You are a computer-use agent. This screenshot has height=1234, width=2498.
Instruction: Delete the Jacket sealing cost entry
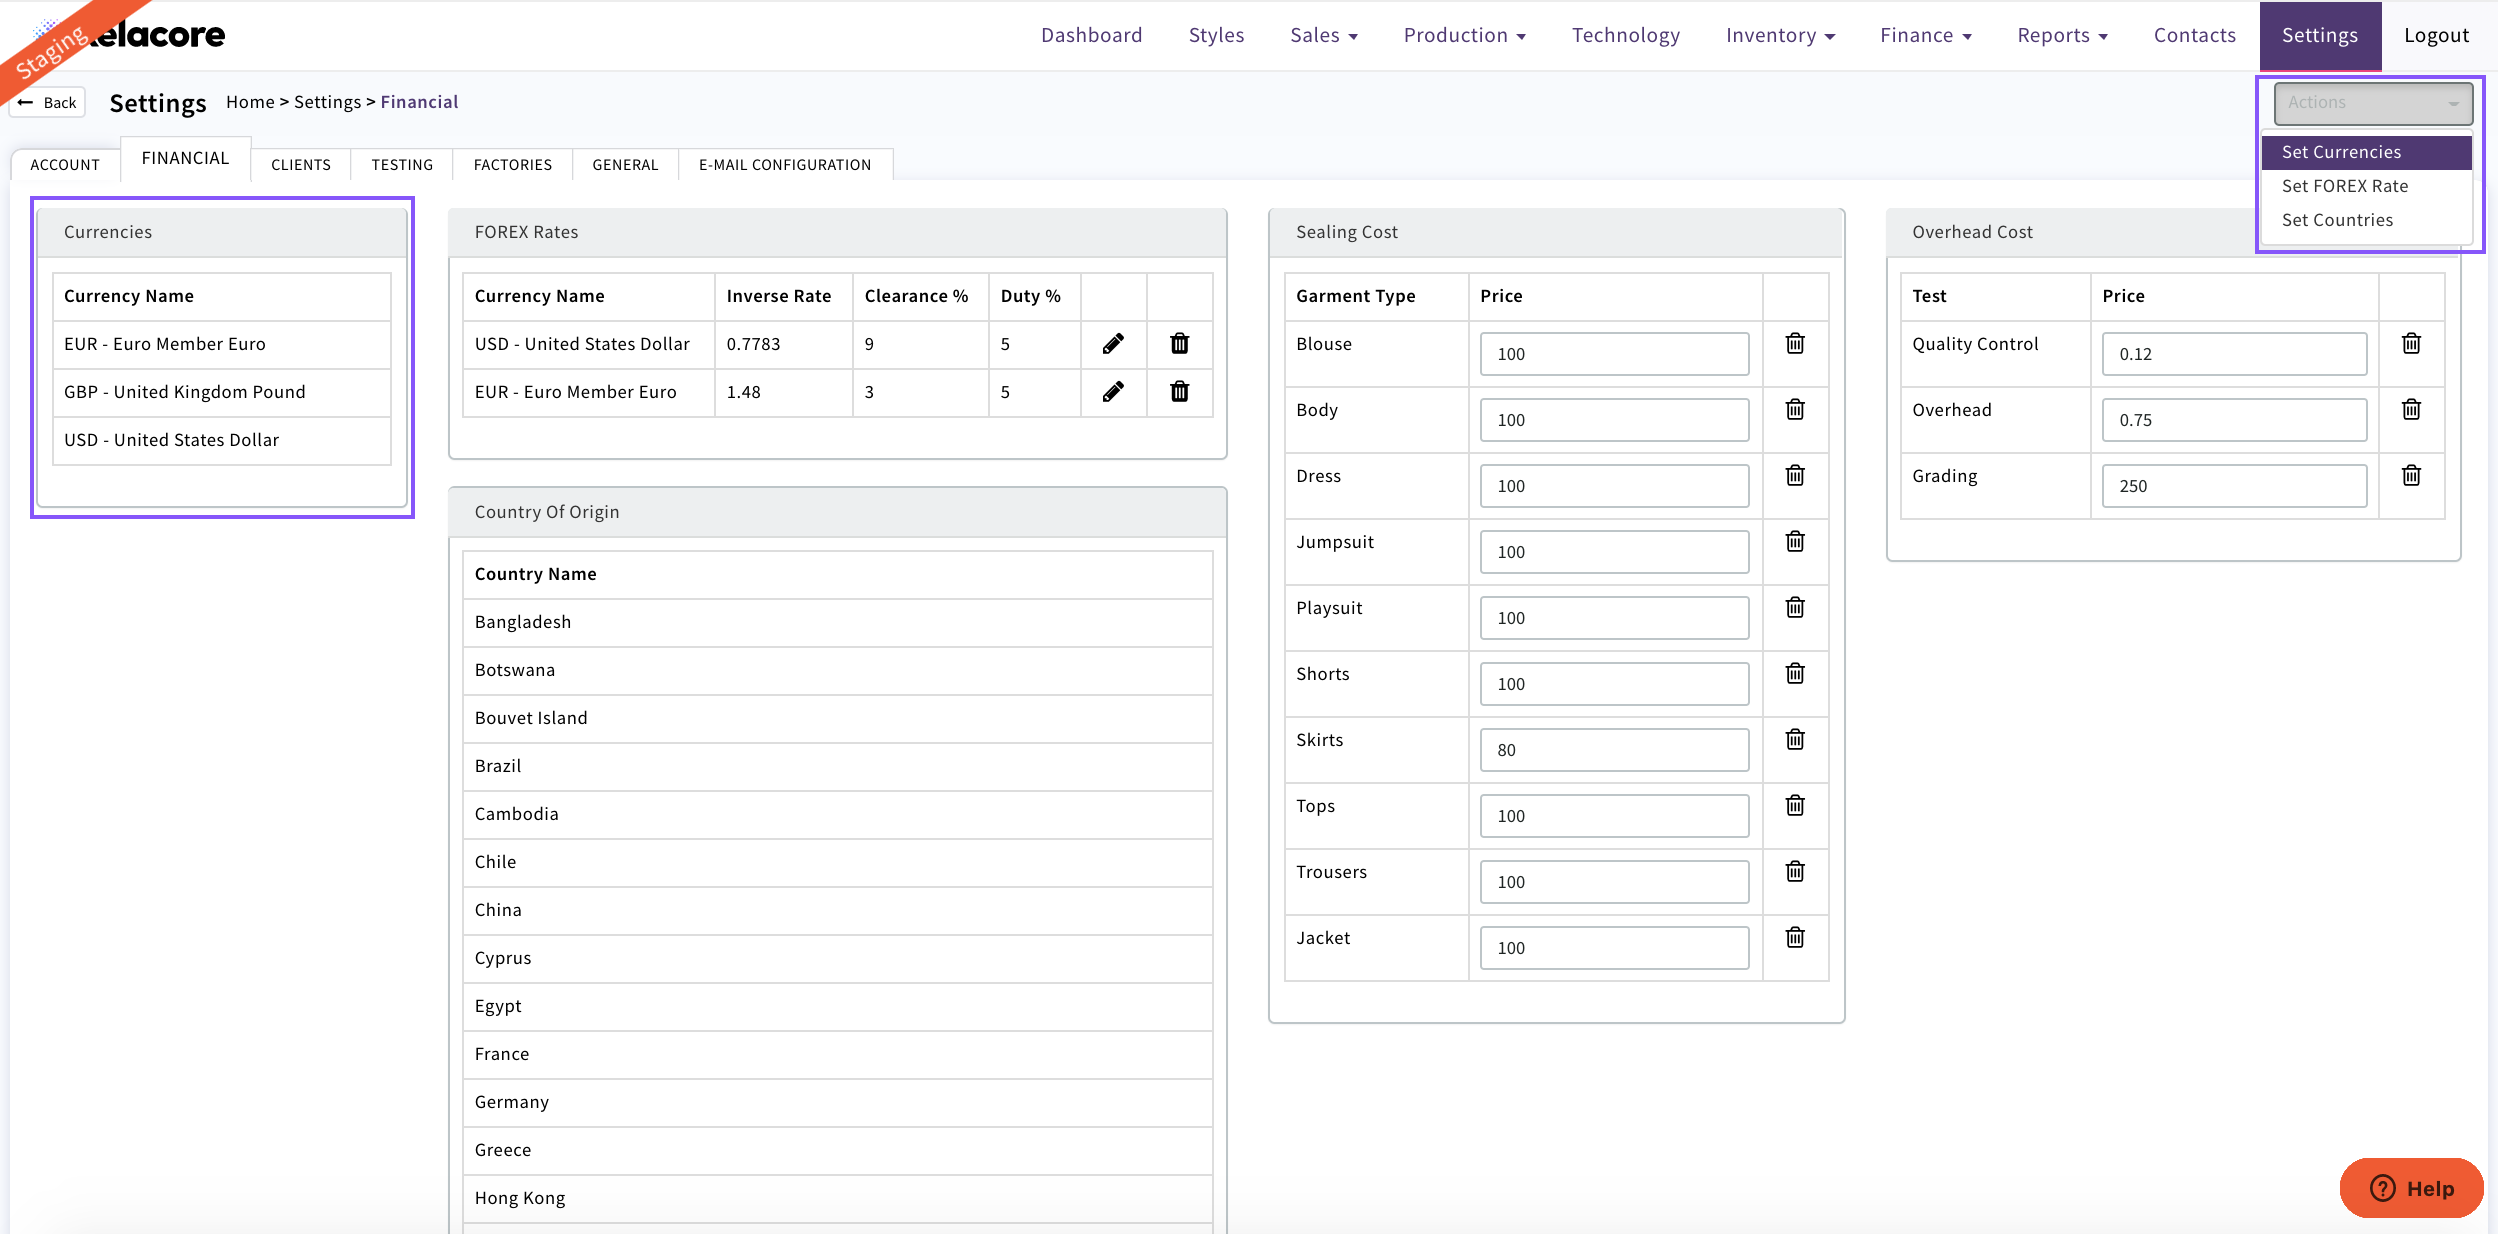1795,938
